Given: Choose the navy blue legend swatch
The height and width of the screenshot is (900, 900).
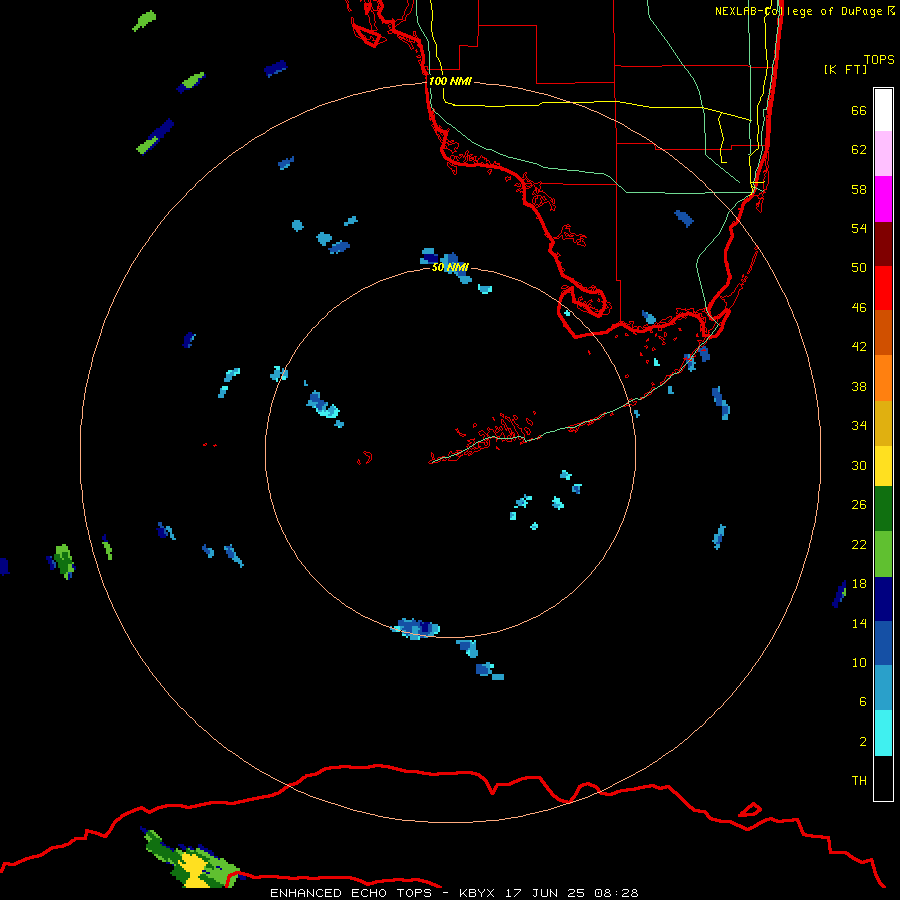Looking at the screenshot, I should [x=883, y=599].
